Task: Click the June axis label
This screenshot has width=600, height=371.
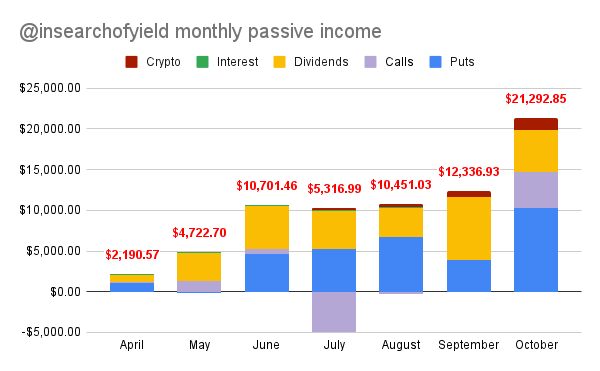Action: pos(266,345)
